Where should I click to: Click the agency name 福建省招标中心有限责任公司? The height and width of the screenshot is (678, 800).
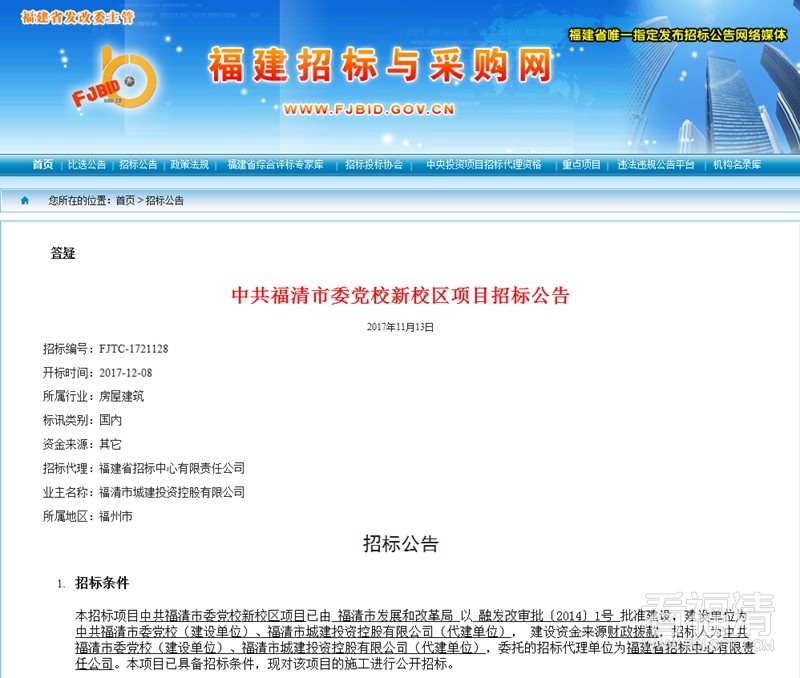tap(172, 468)
